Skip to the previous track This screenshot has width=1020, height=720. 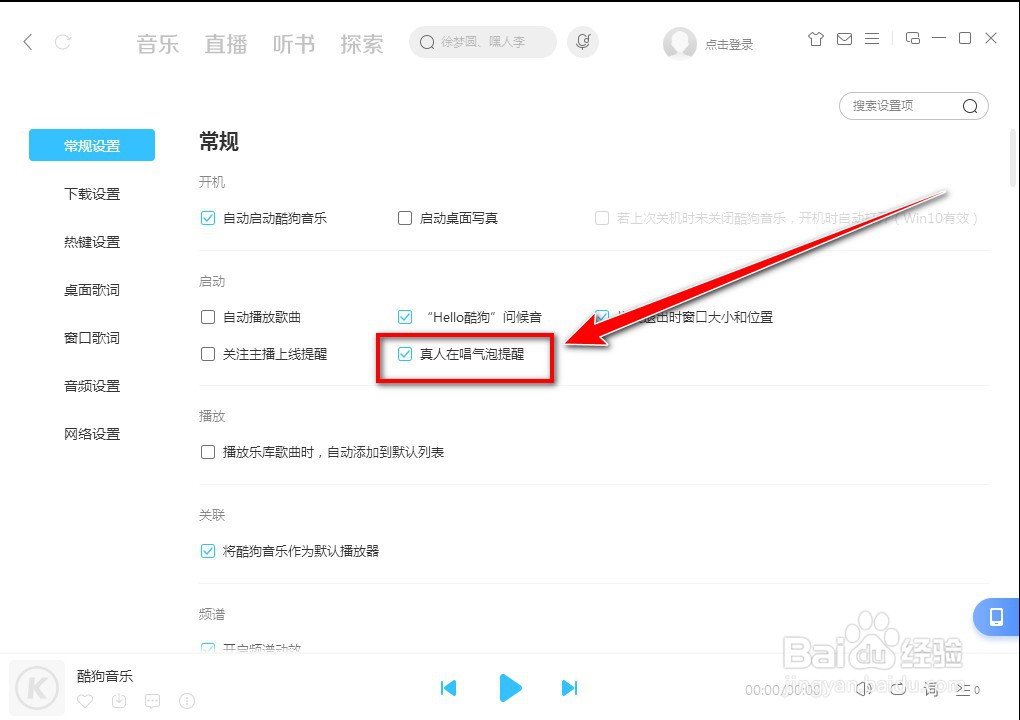[448, 687]
